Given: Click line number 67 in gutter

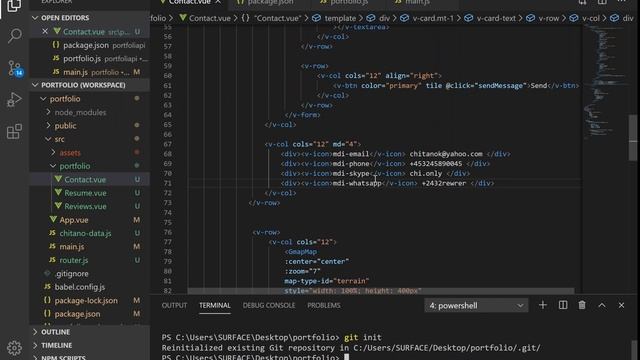Looking at the screenshot, I should click(167, 144).
